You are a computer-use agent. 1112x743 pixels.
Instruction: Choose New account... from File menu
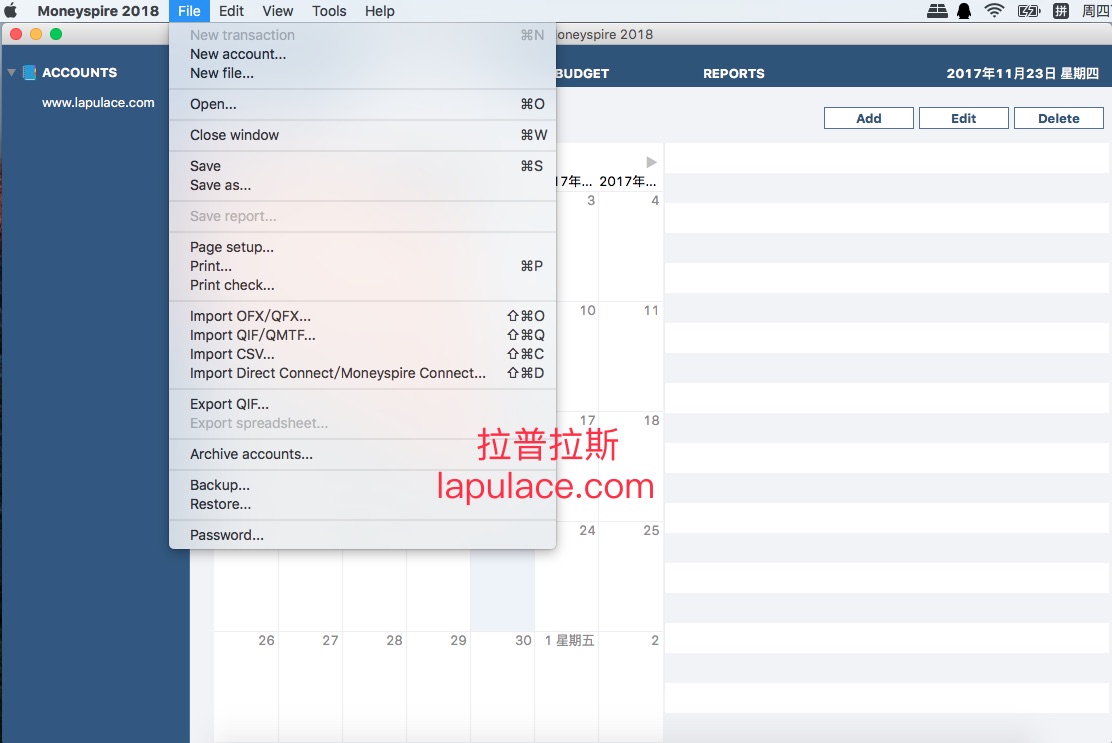[362, 54]
